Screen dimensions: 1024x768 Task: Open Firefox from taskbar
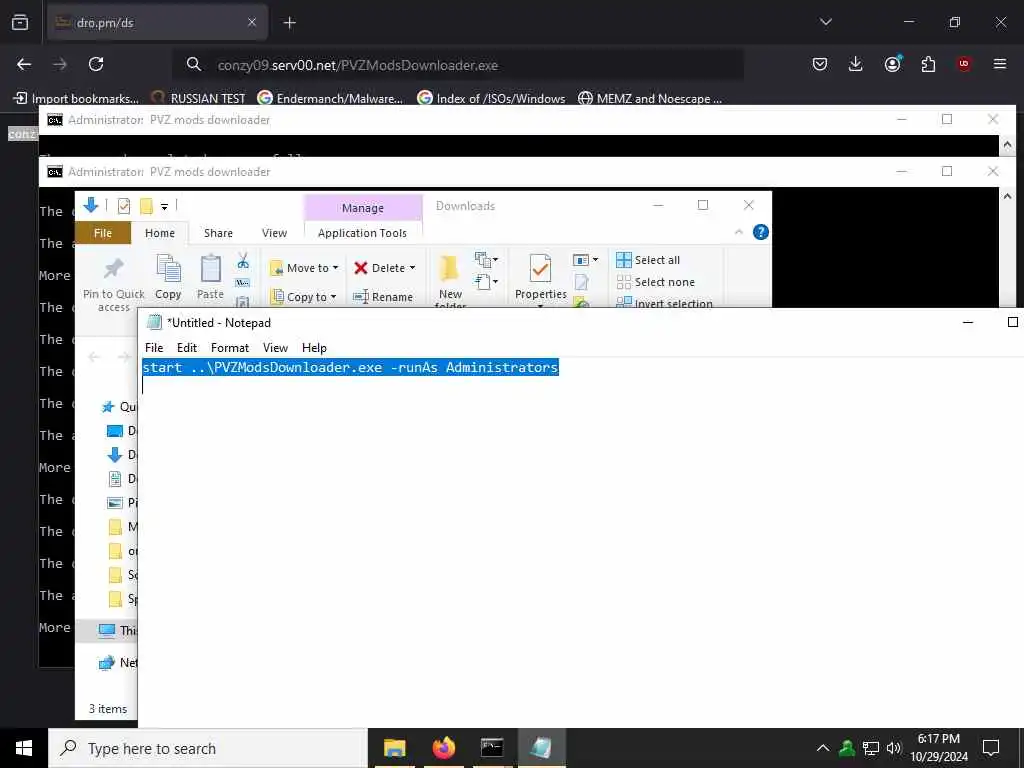[x=443, y=748]
